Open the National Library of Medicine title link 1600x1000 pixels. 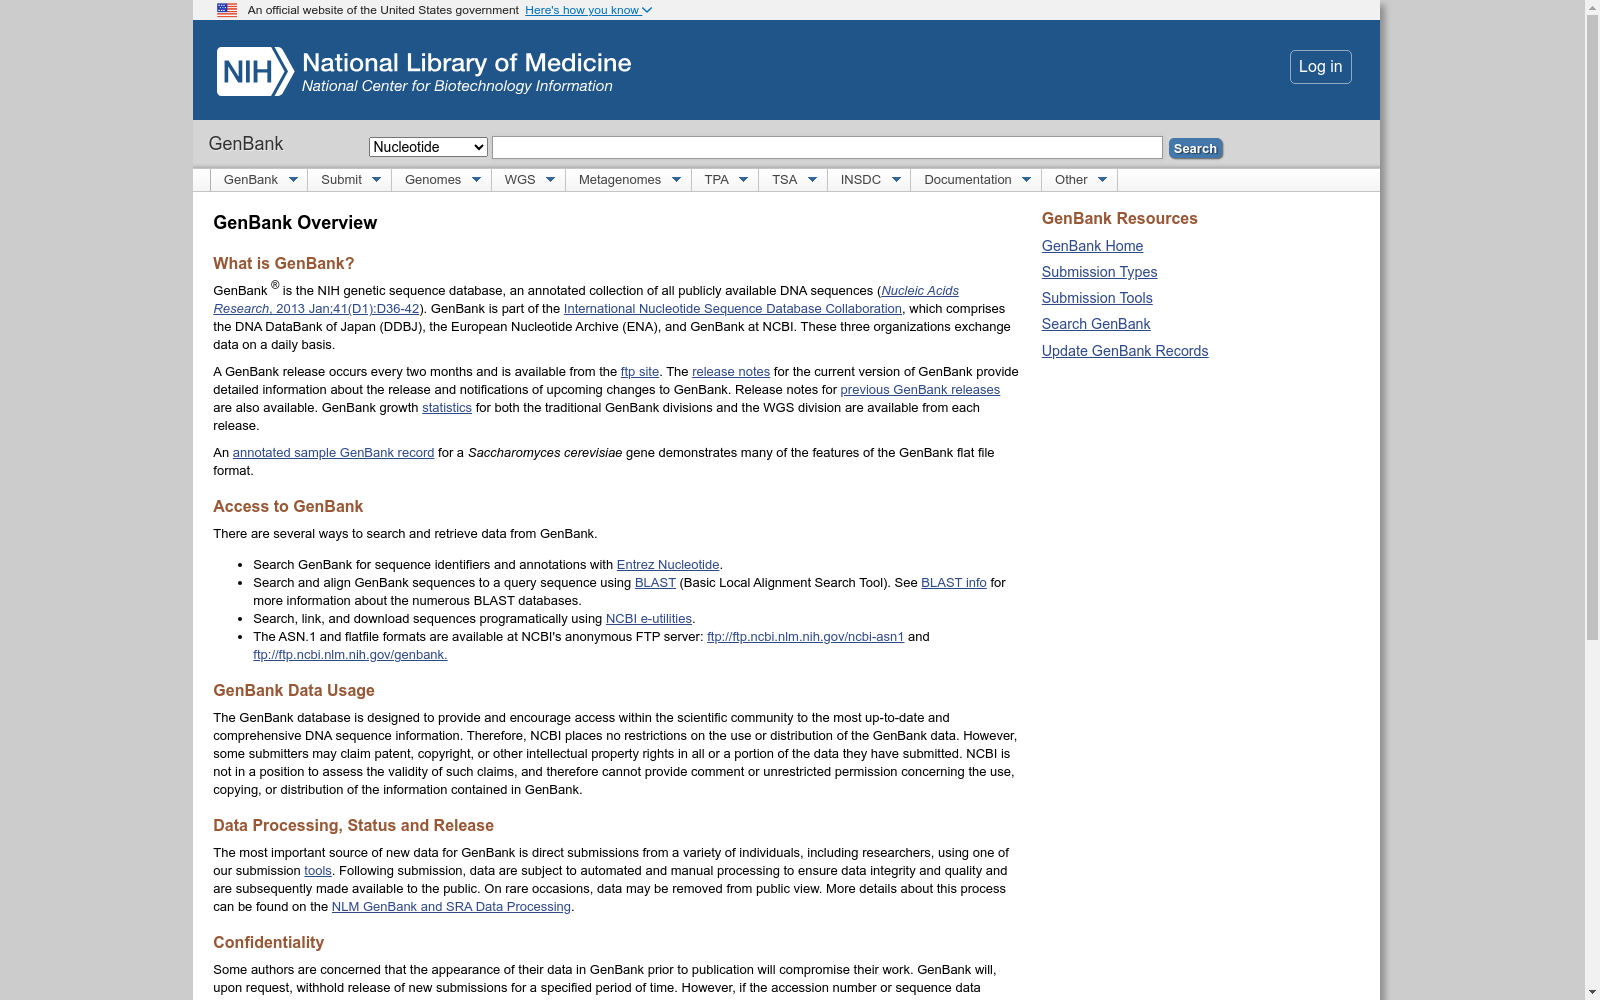pos(467,63)
